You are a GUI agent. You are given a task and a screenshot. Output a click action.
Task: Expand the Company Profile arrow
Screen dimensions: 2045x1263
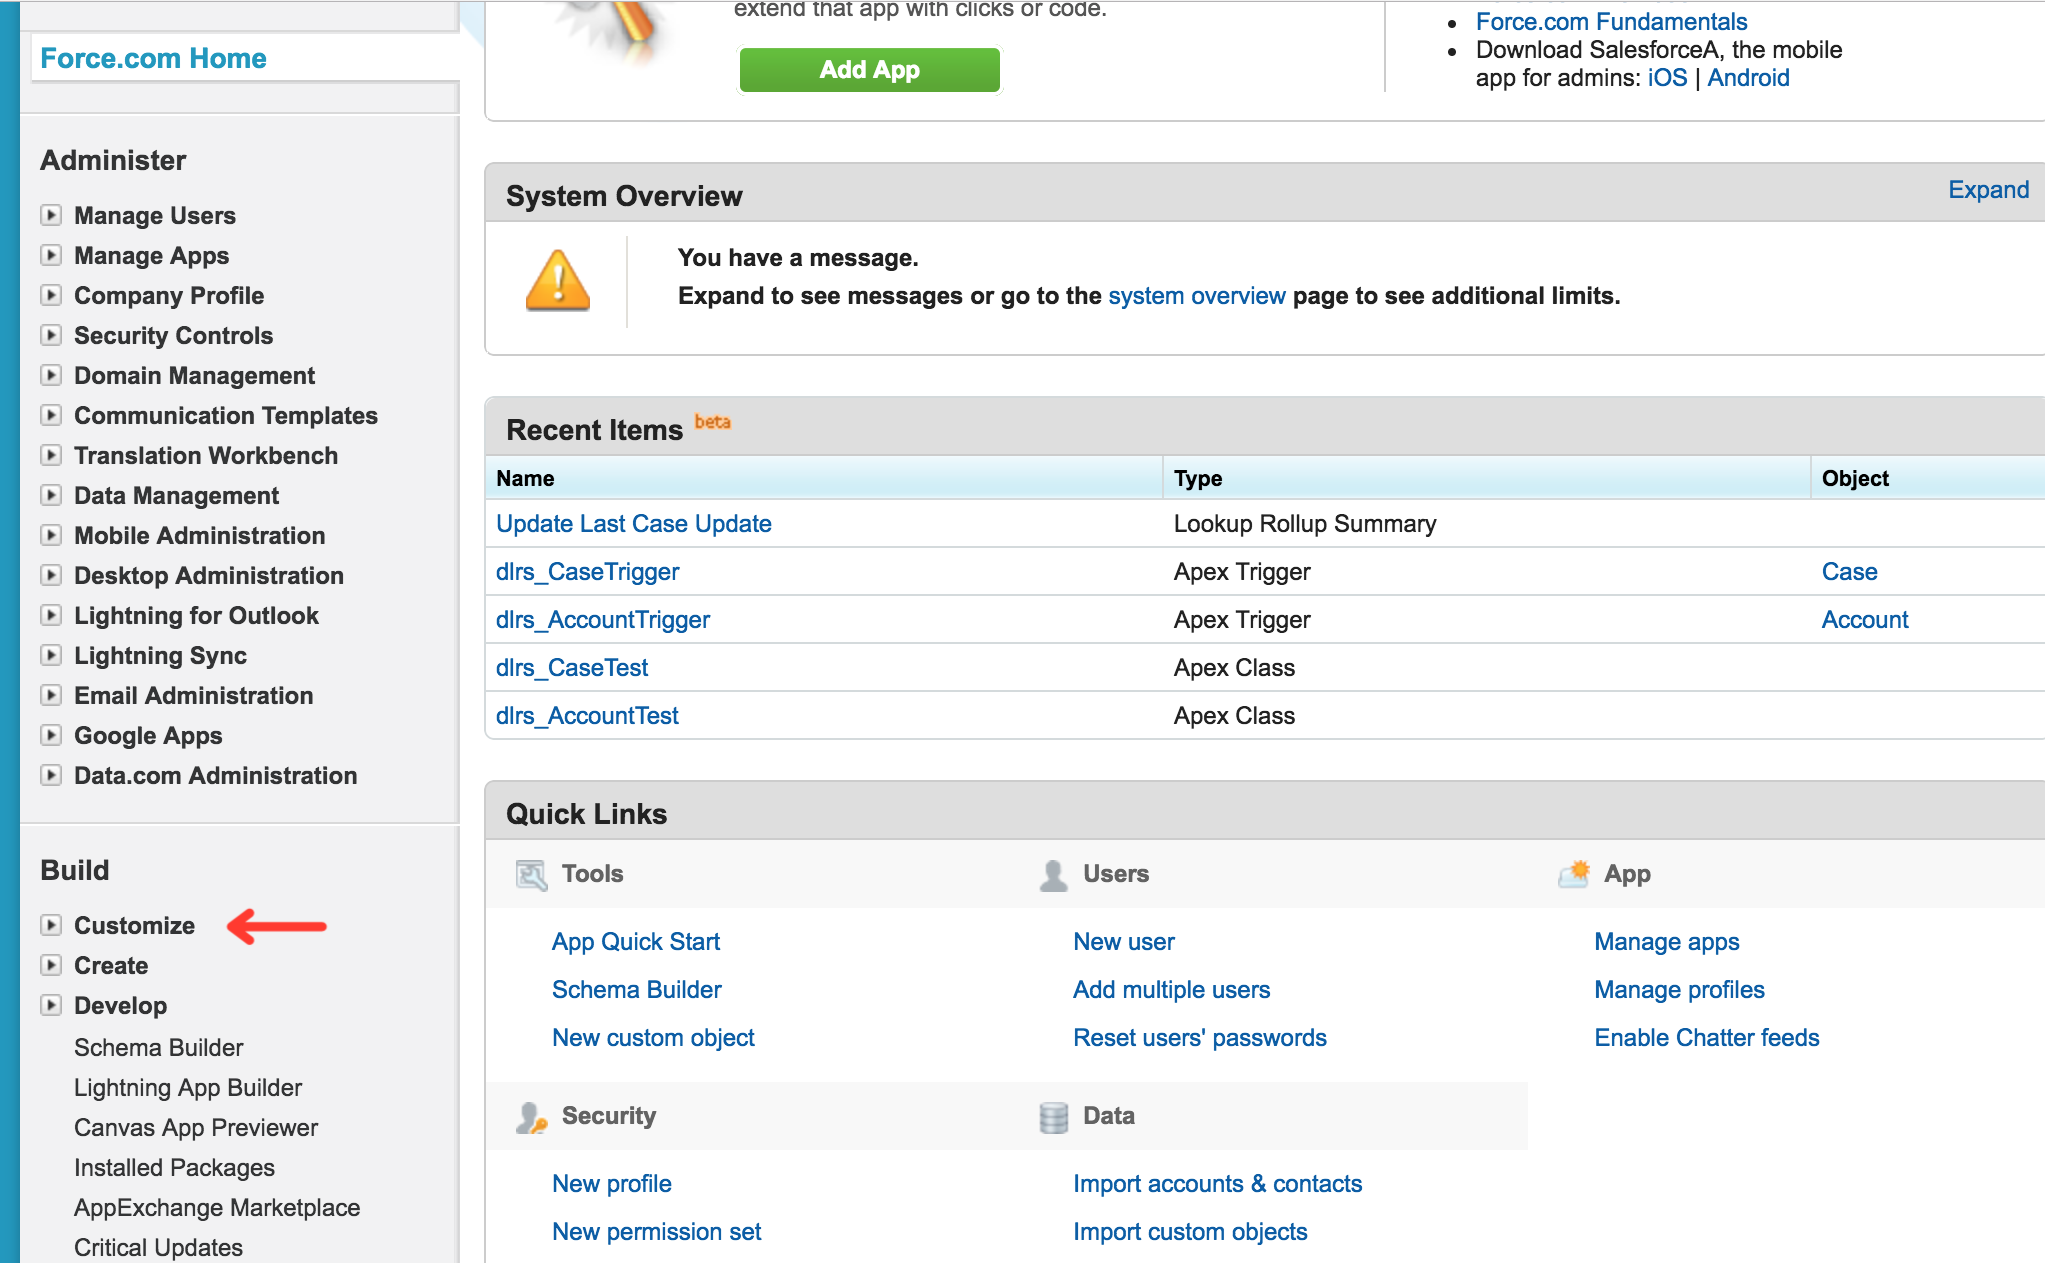(x=51, y=295)
